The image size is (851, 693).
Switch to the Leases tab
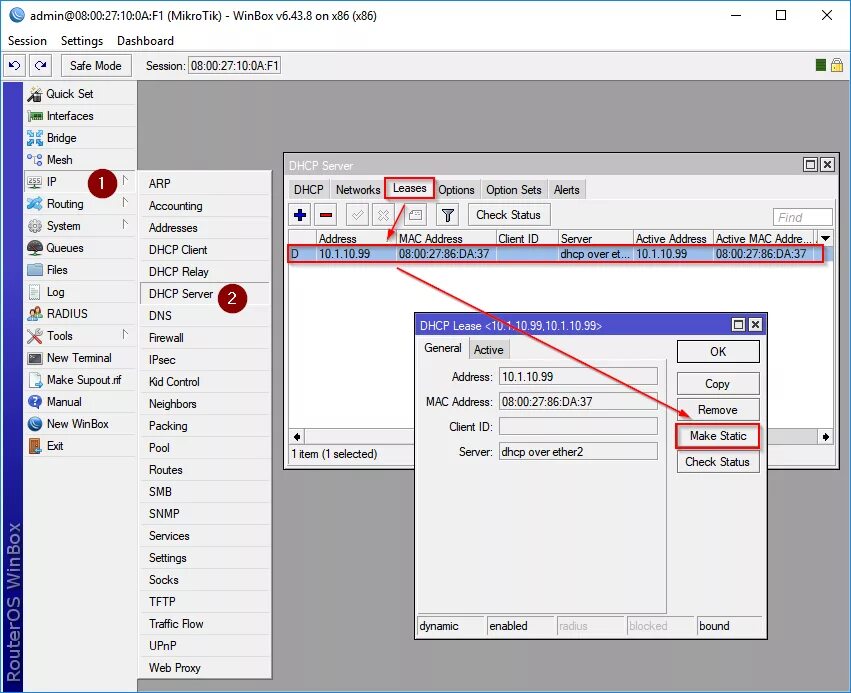pos(410,188)
